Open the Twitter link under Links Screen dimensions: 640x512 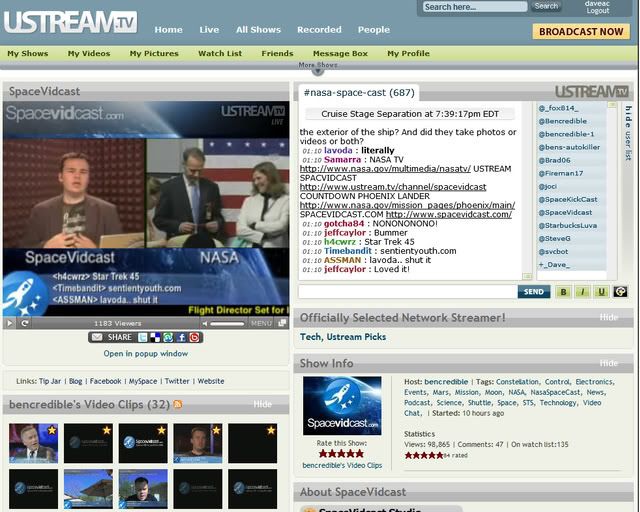click(177, 381)
